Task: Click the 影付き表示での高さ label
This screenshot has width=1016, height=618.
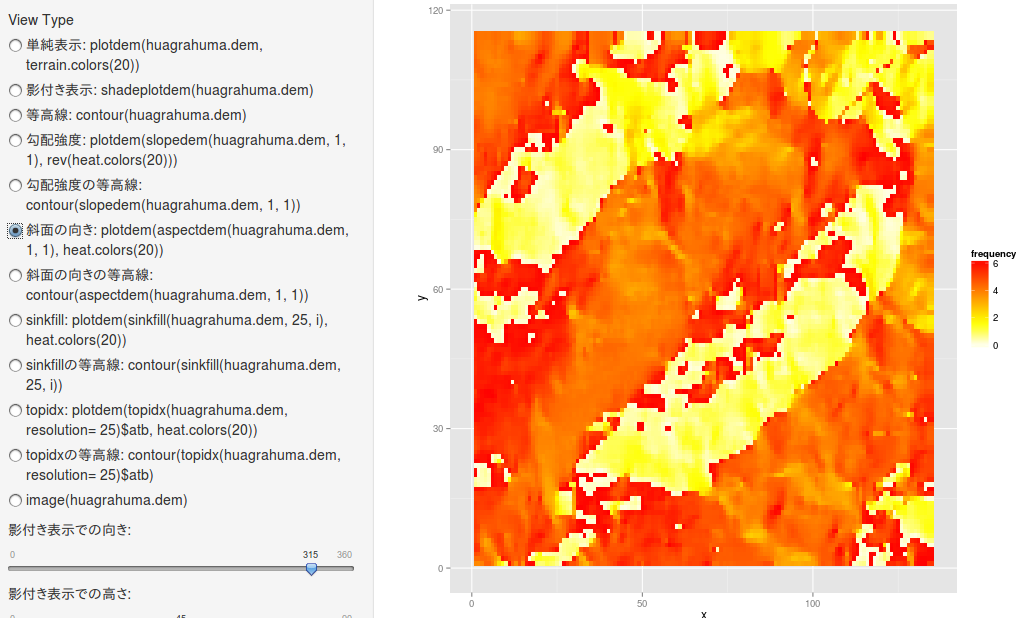Action: pyautogui.click(x=70, y=594)
